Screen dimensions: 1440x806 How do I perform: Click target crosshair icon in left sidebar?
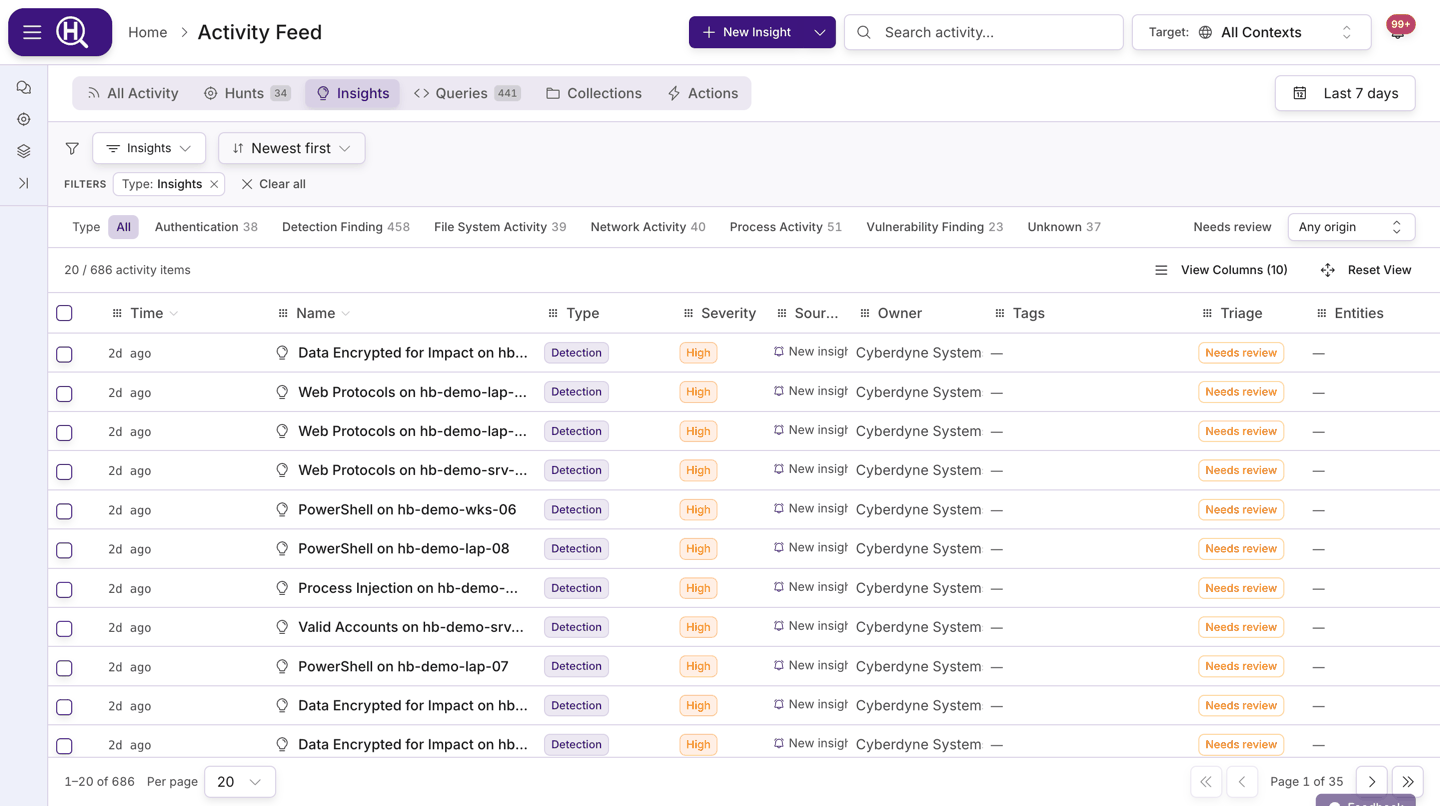23,119
